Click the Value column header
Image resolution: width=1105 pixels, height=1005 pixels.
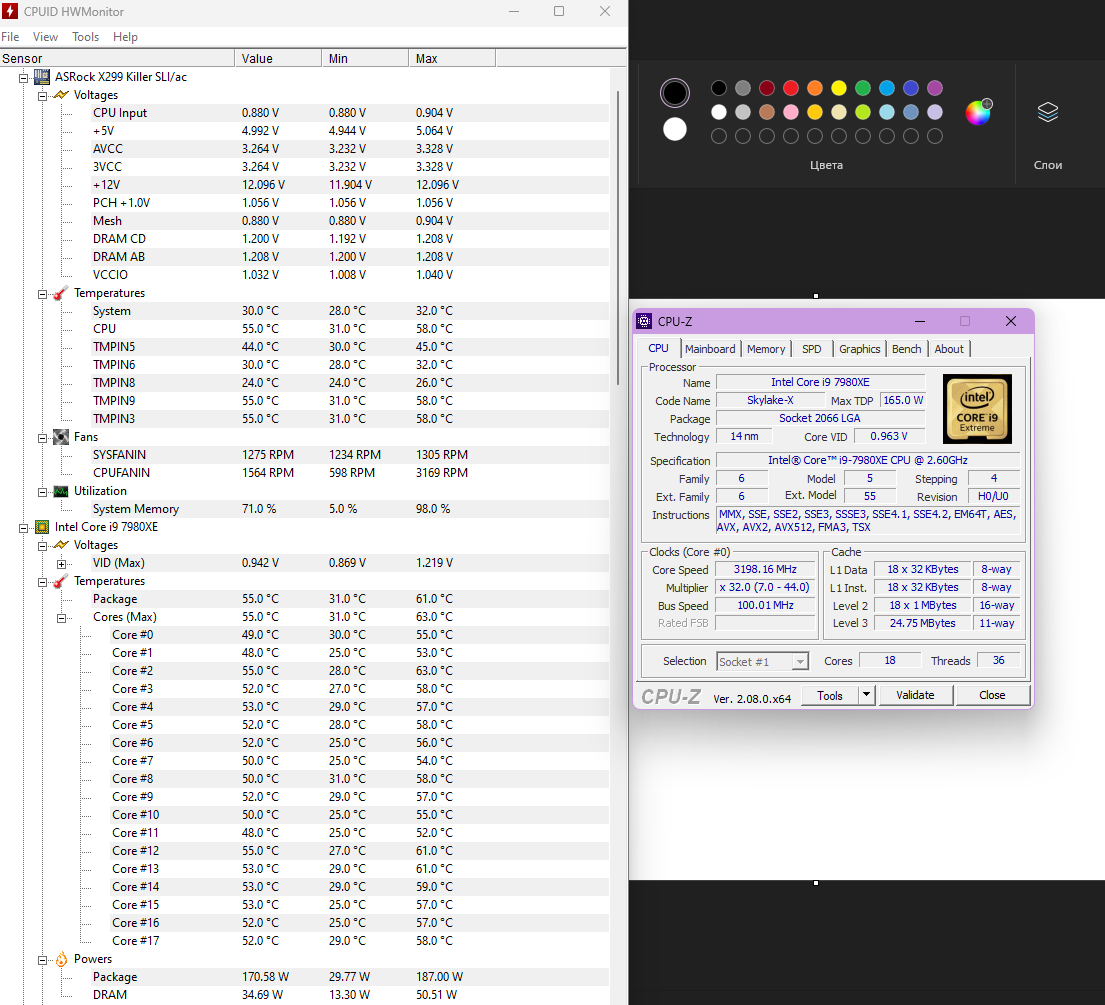pos(278,58)
